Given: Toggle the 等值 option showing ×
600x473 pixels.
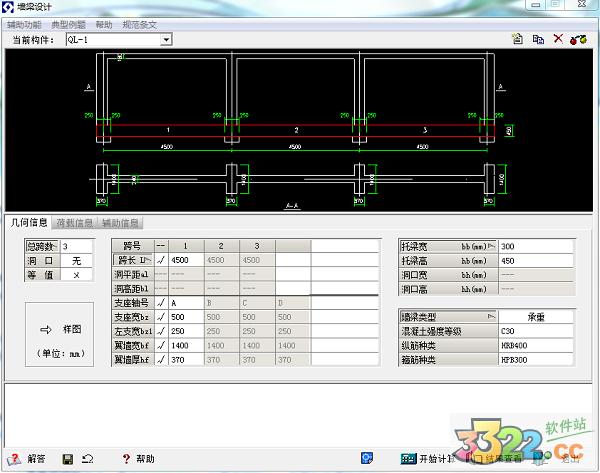Looking at the screenshot, I should click(x=76, y=274).
